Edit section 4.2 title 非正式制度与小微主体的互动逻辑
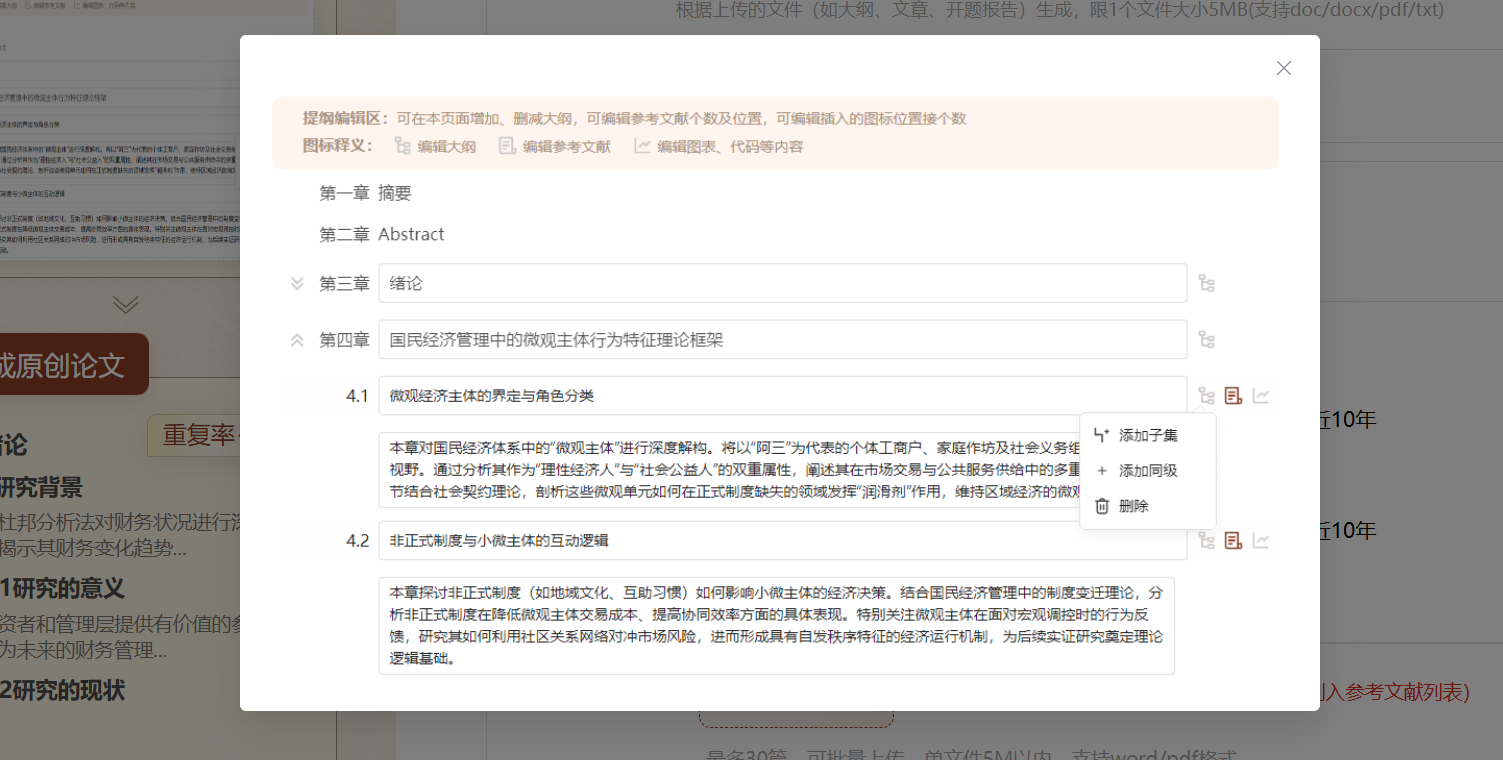The height and width of the screenshot is (760, 1503). (782, 541)
